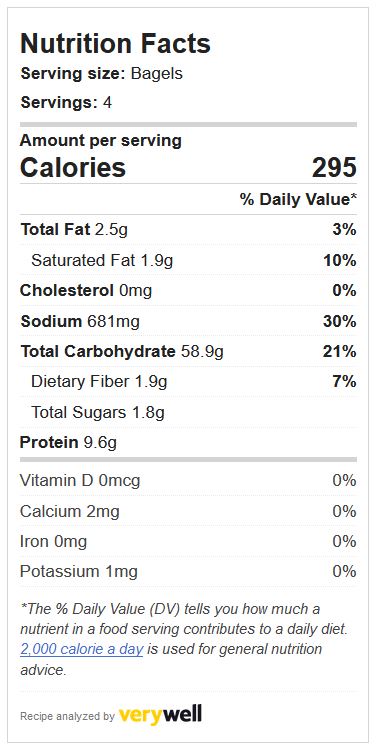Click the Servings 4 line
Viewport: 383px width, 755px height.
pos(66,103)
